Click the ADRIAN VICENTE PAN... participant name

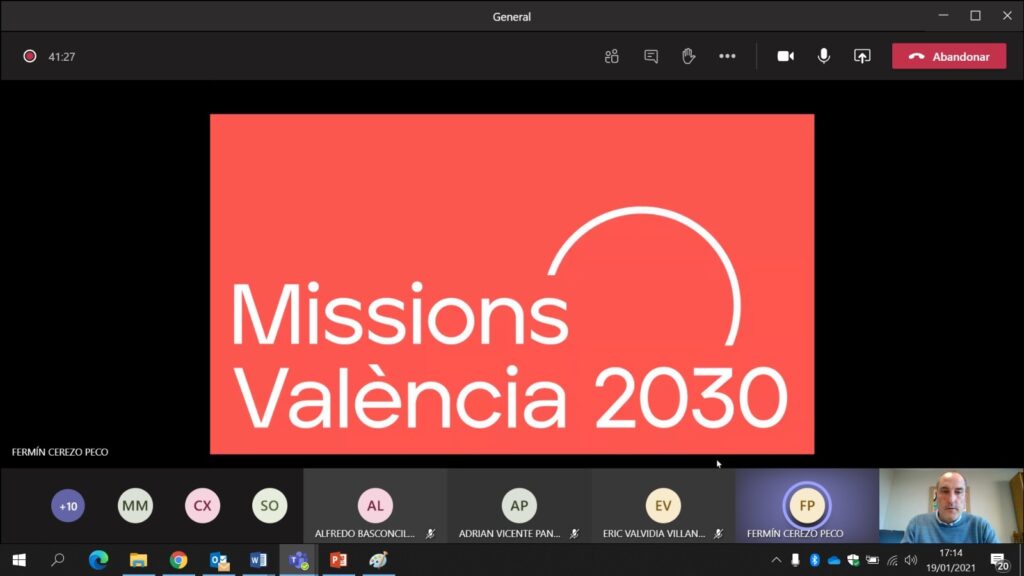(x=509, y=534)
